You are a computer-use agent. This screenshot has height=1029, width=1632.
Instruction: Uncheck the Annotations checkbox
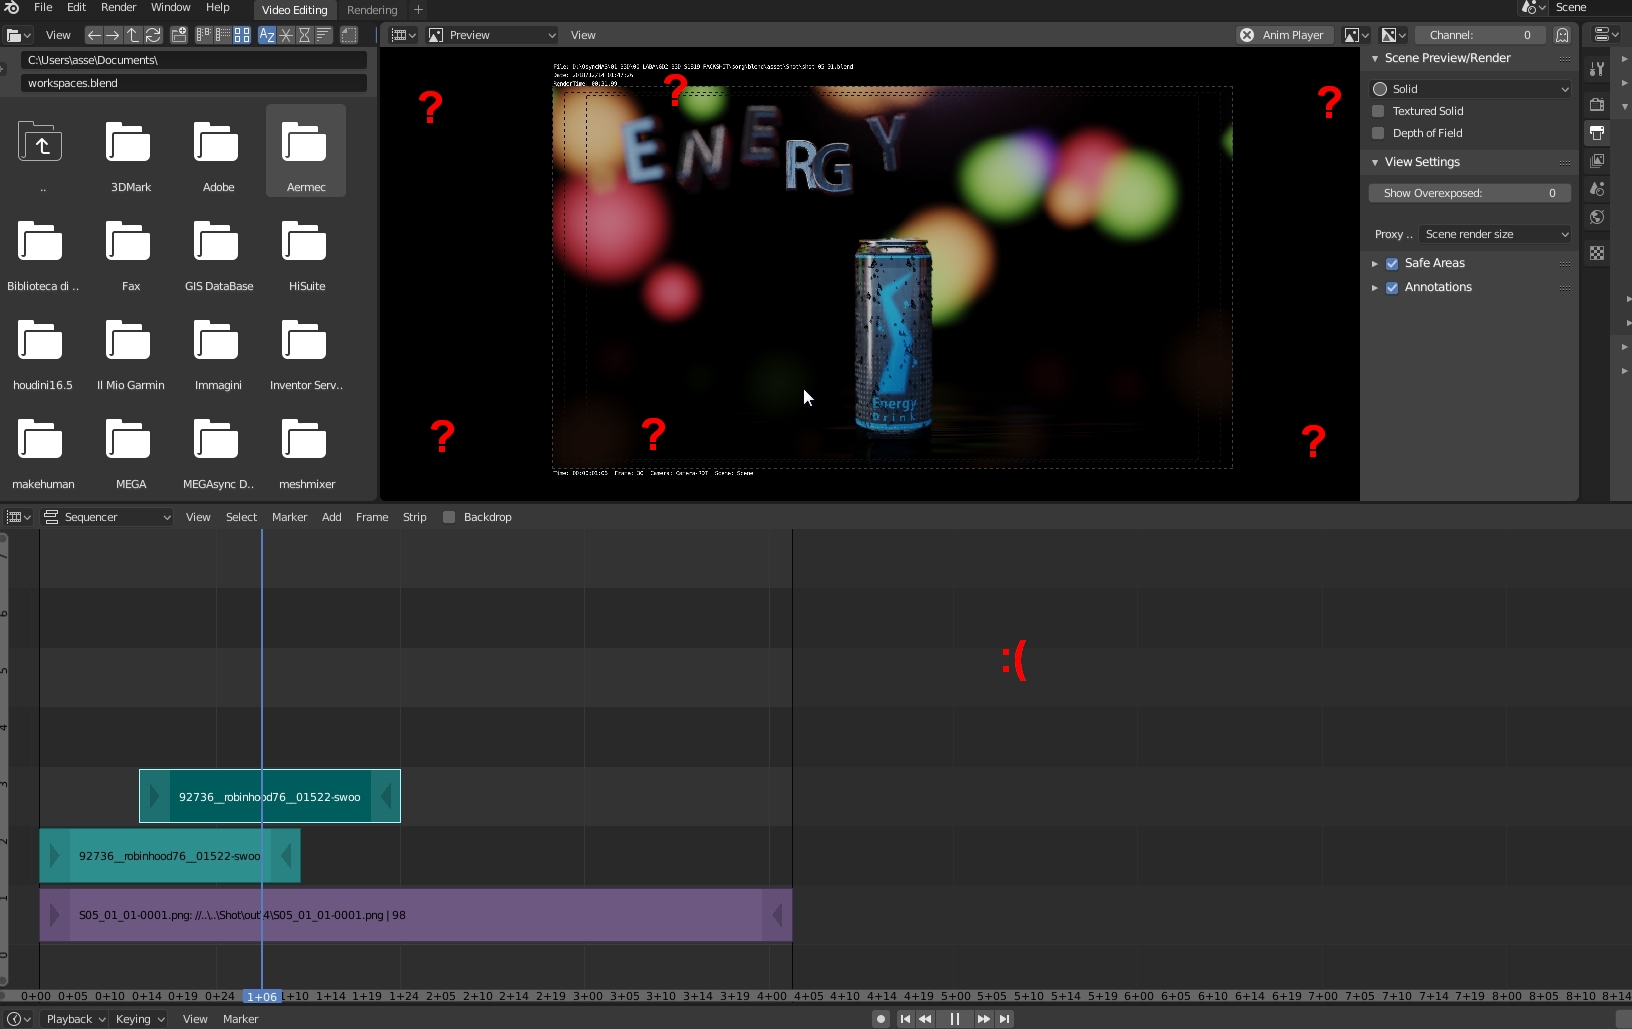point(1392,287)
